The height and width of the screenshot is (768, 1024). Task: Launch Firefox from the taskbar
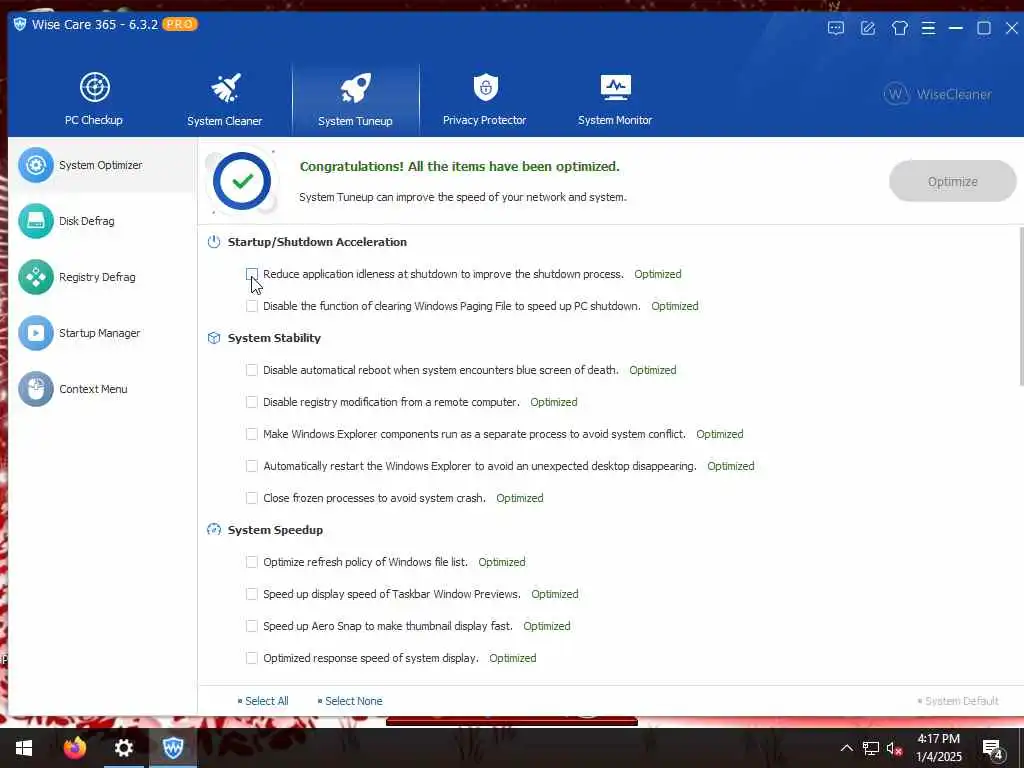(x=74, y=747)
